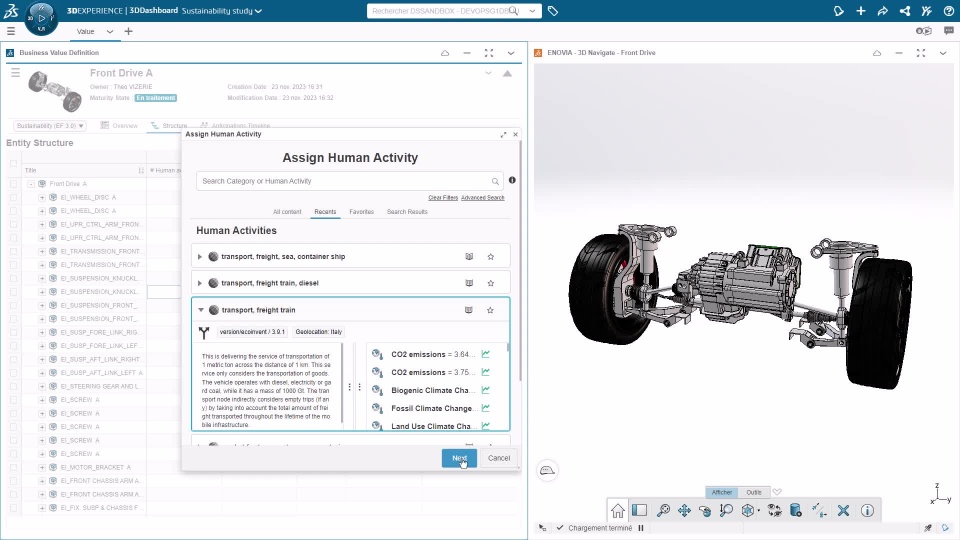Click the car view icon in 3D viewer
The image size is (960, 540).
pyautogui.click(x=547, y=470)
